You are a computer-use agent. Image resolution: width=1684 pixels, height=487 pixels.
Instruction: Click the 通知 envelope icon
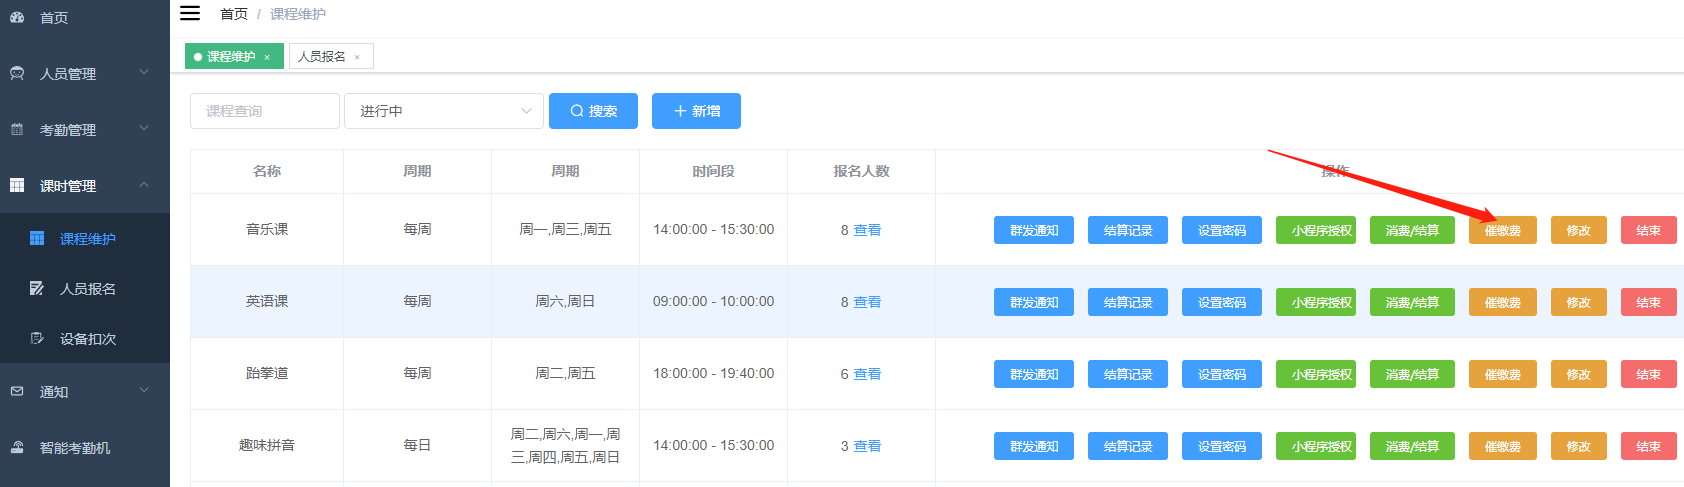(17, 391)
